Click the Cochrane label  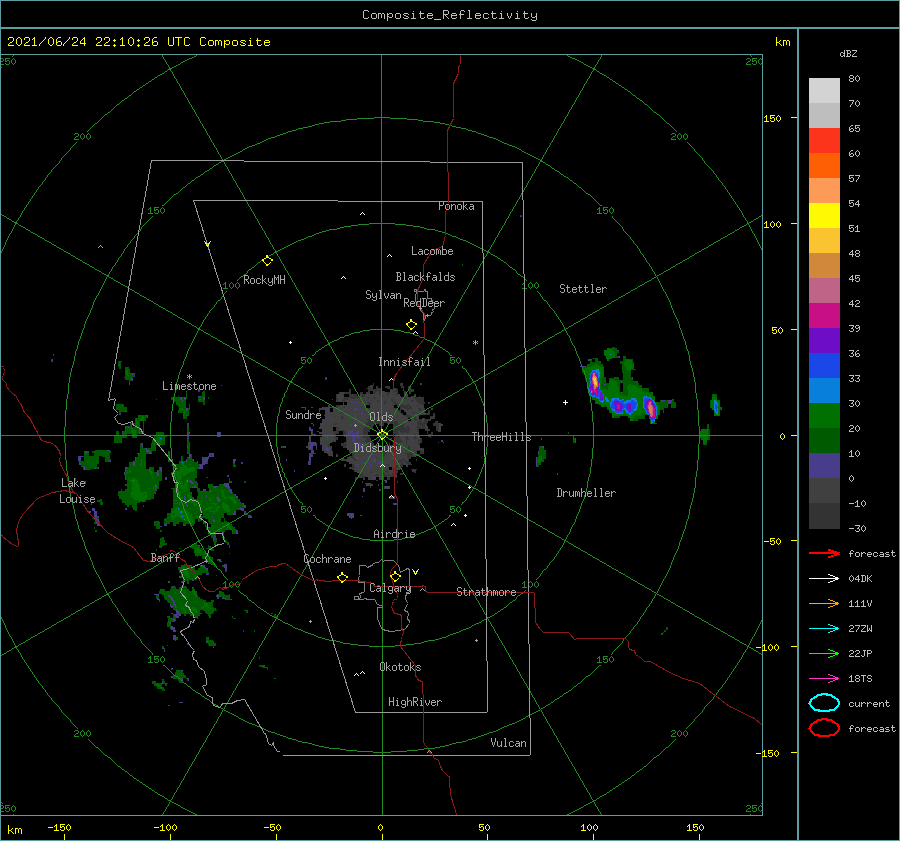coord(327,559)
